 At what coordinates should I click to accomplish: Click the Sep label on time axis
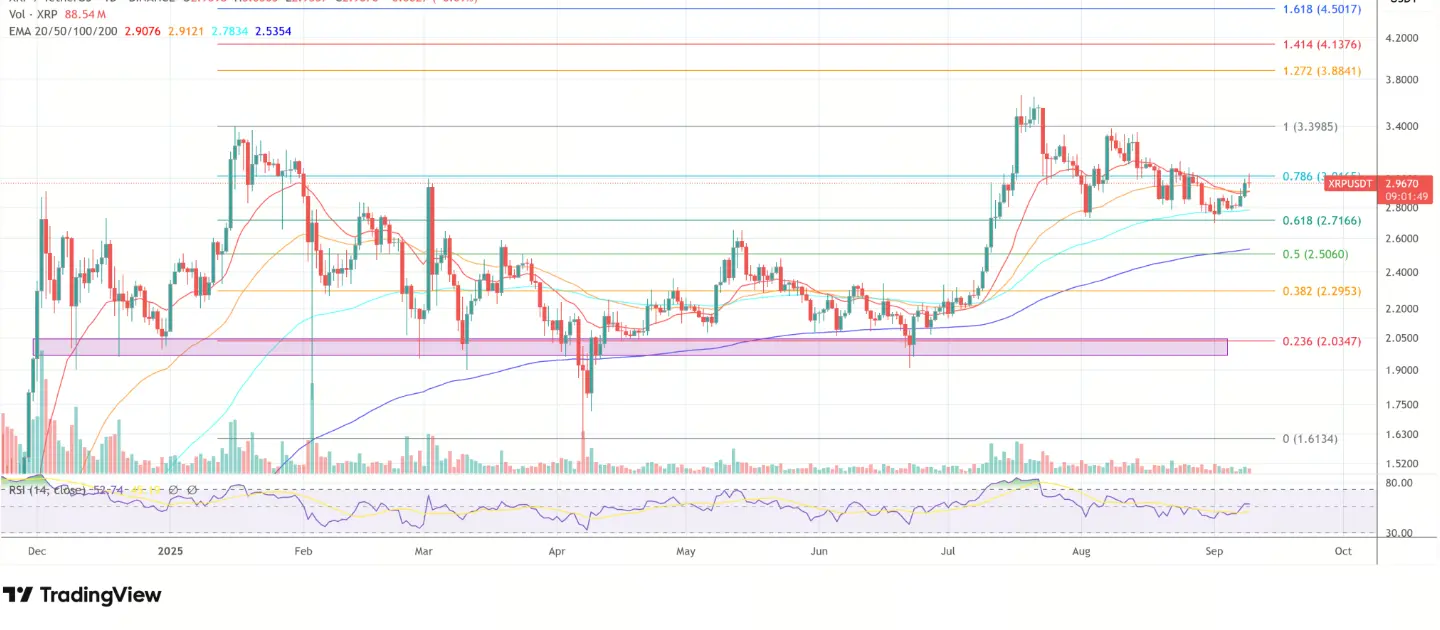tap(1214, 551)
